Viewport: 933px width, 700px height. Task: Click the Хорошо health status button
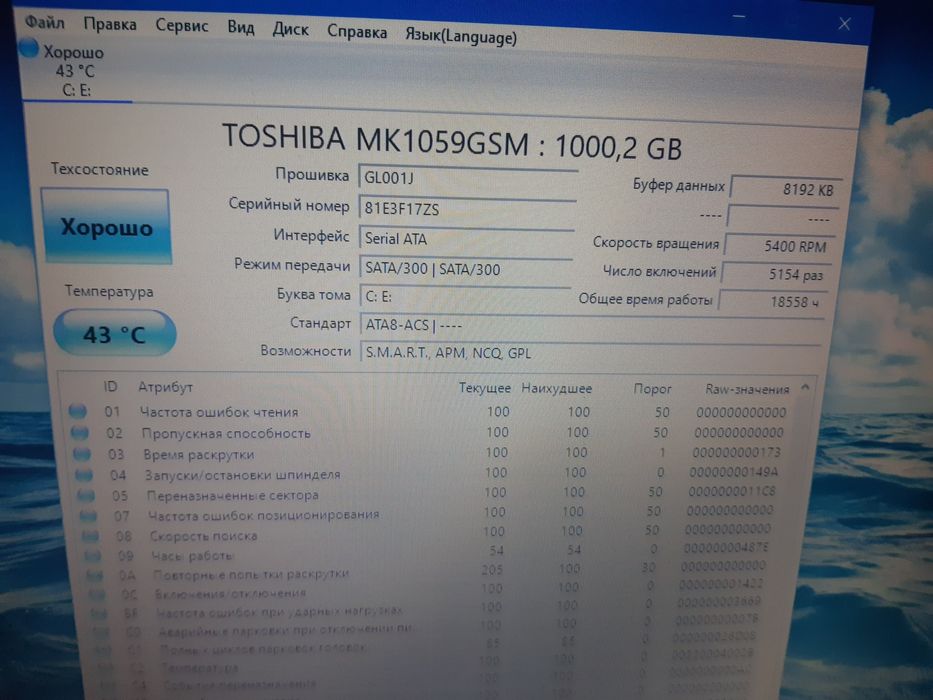(x=107, y=227)
